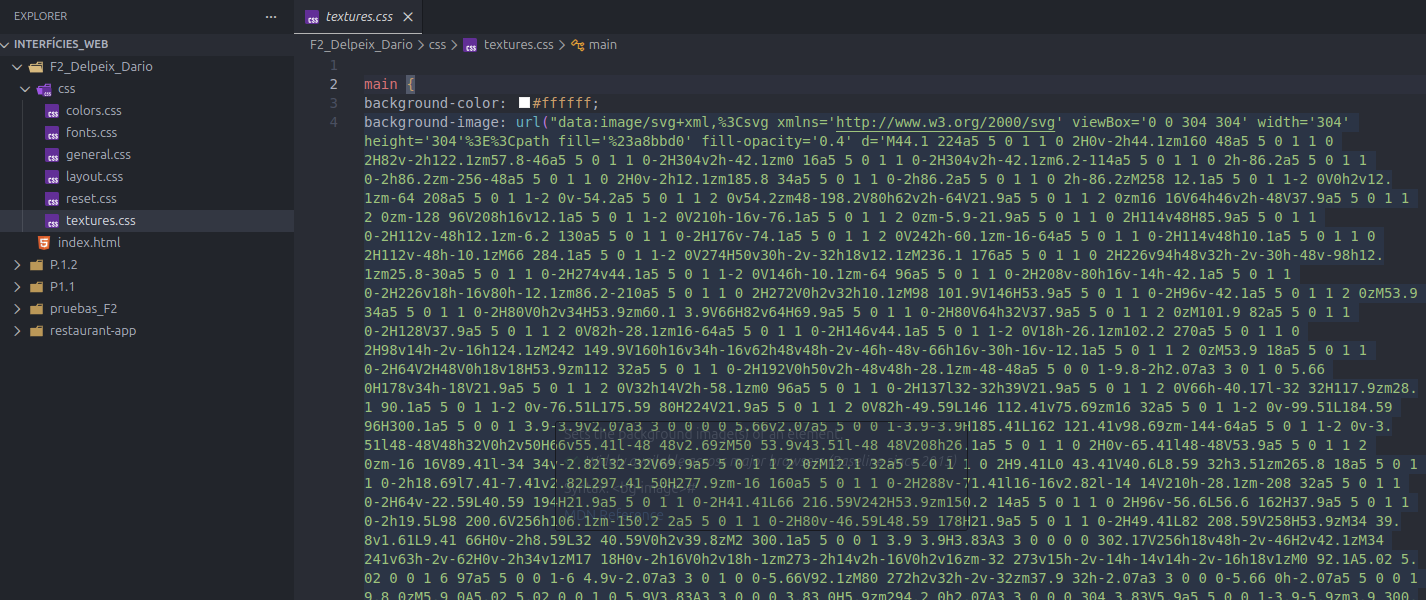Screen dimensions: 1426x600
Task: Expand the pruebas_F2 folder
Action: 15,309
